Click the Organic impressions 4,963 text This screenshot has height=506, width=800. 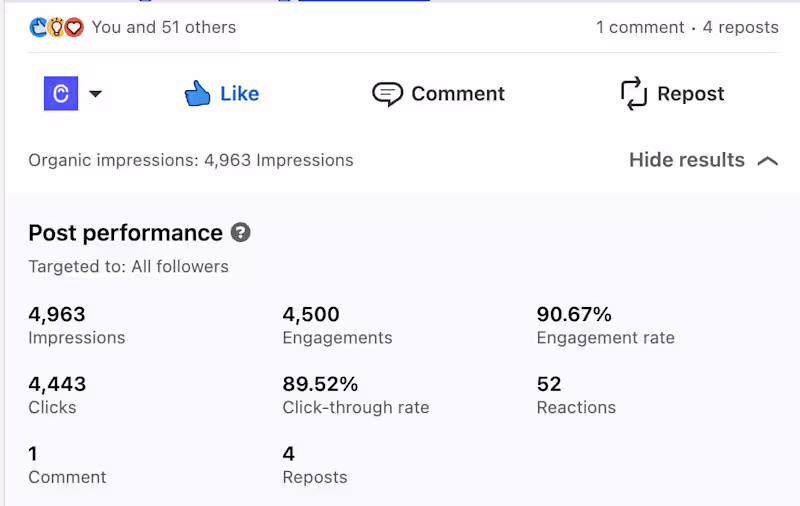tap(191, 160)
